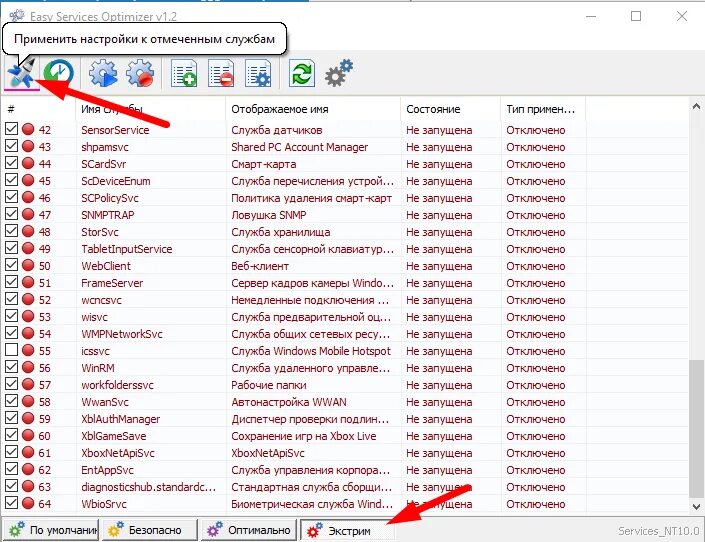This screenshot has height=542, width=705.
Task: Select the TabletInputService row name
Action: 127,249
